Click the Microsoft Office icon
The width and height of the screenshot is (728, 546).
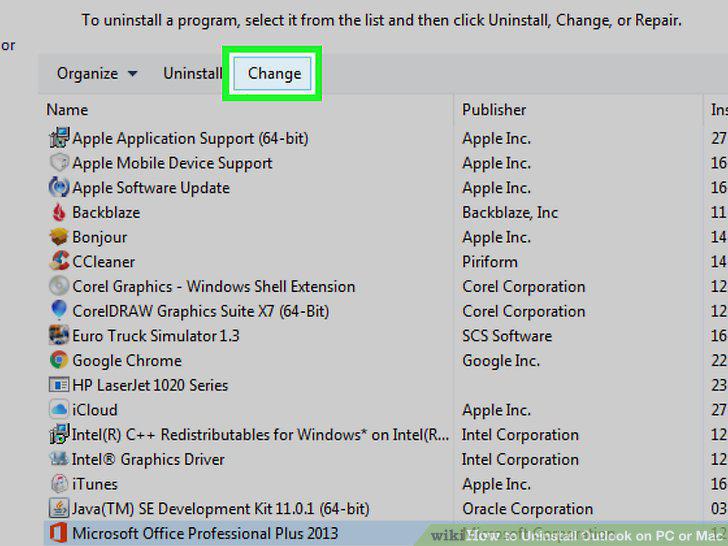59,533
